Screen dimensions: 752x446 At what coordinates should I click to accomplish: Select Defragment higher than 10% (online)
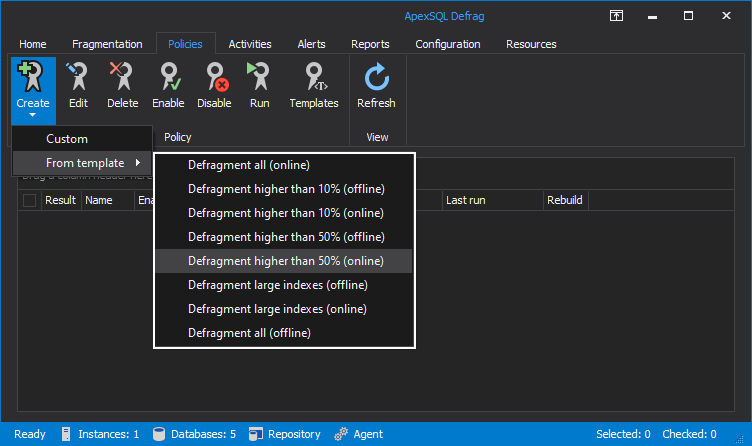coord(284,213)
